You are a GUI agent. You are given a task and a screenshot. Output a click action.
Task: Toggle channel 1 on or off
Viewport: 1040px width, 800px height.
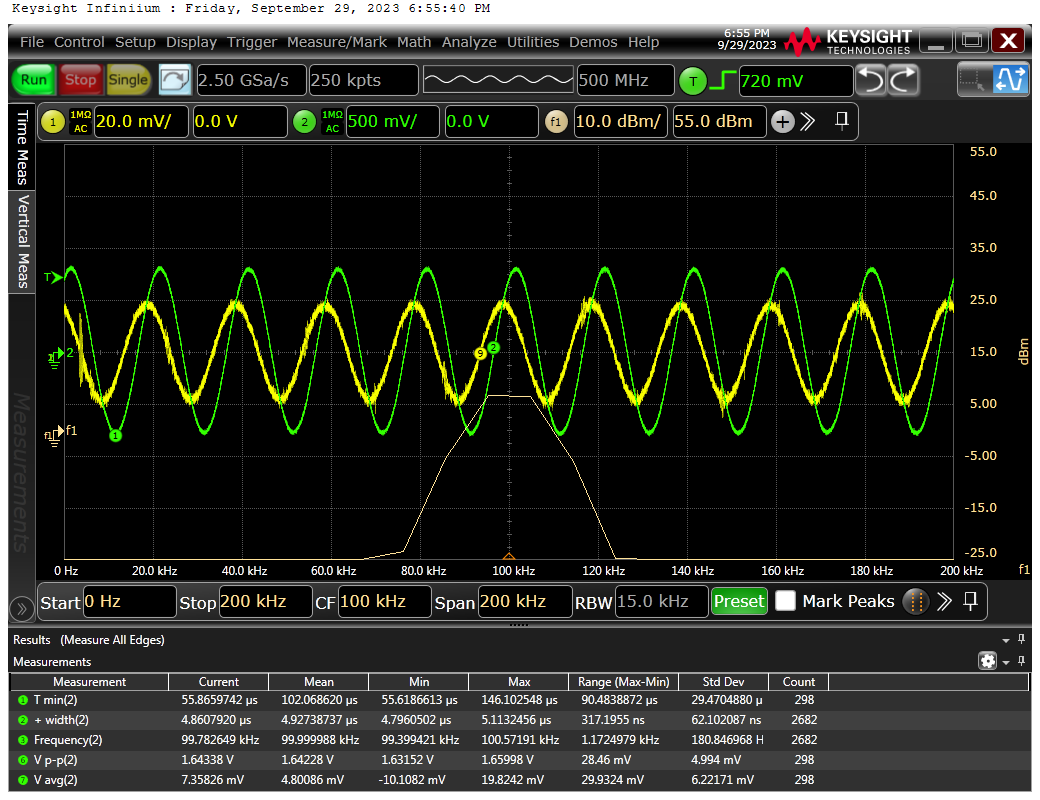click(x=53, y=122)
